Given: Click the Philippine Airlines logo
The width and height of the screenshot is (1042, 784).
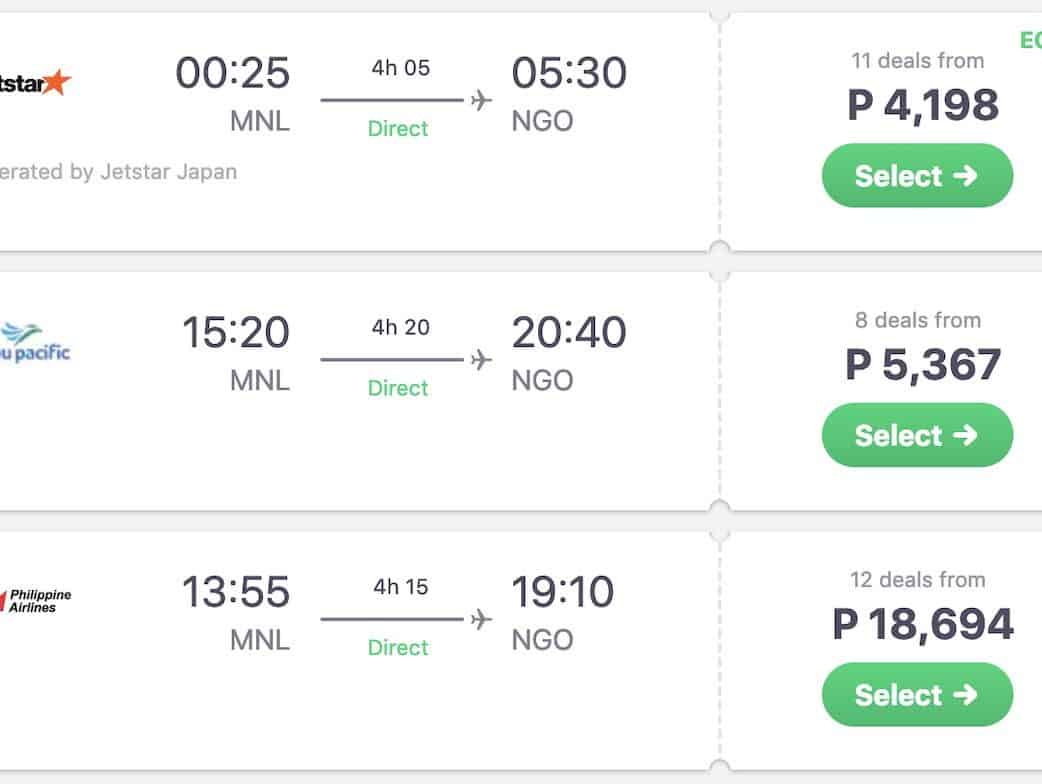Looking at the screenshot, I should [x=38, y=600].
